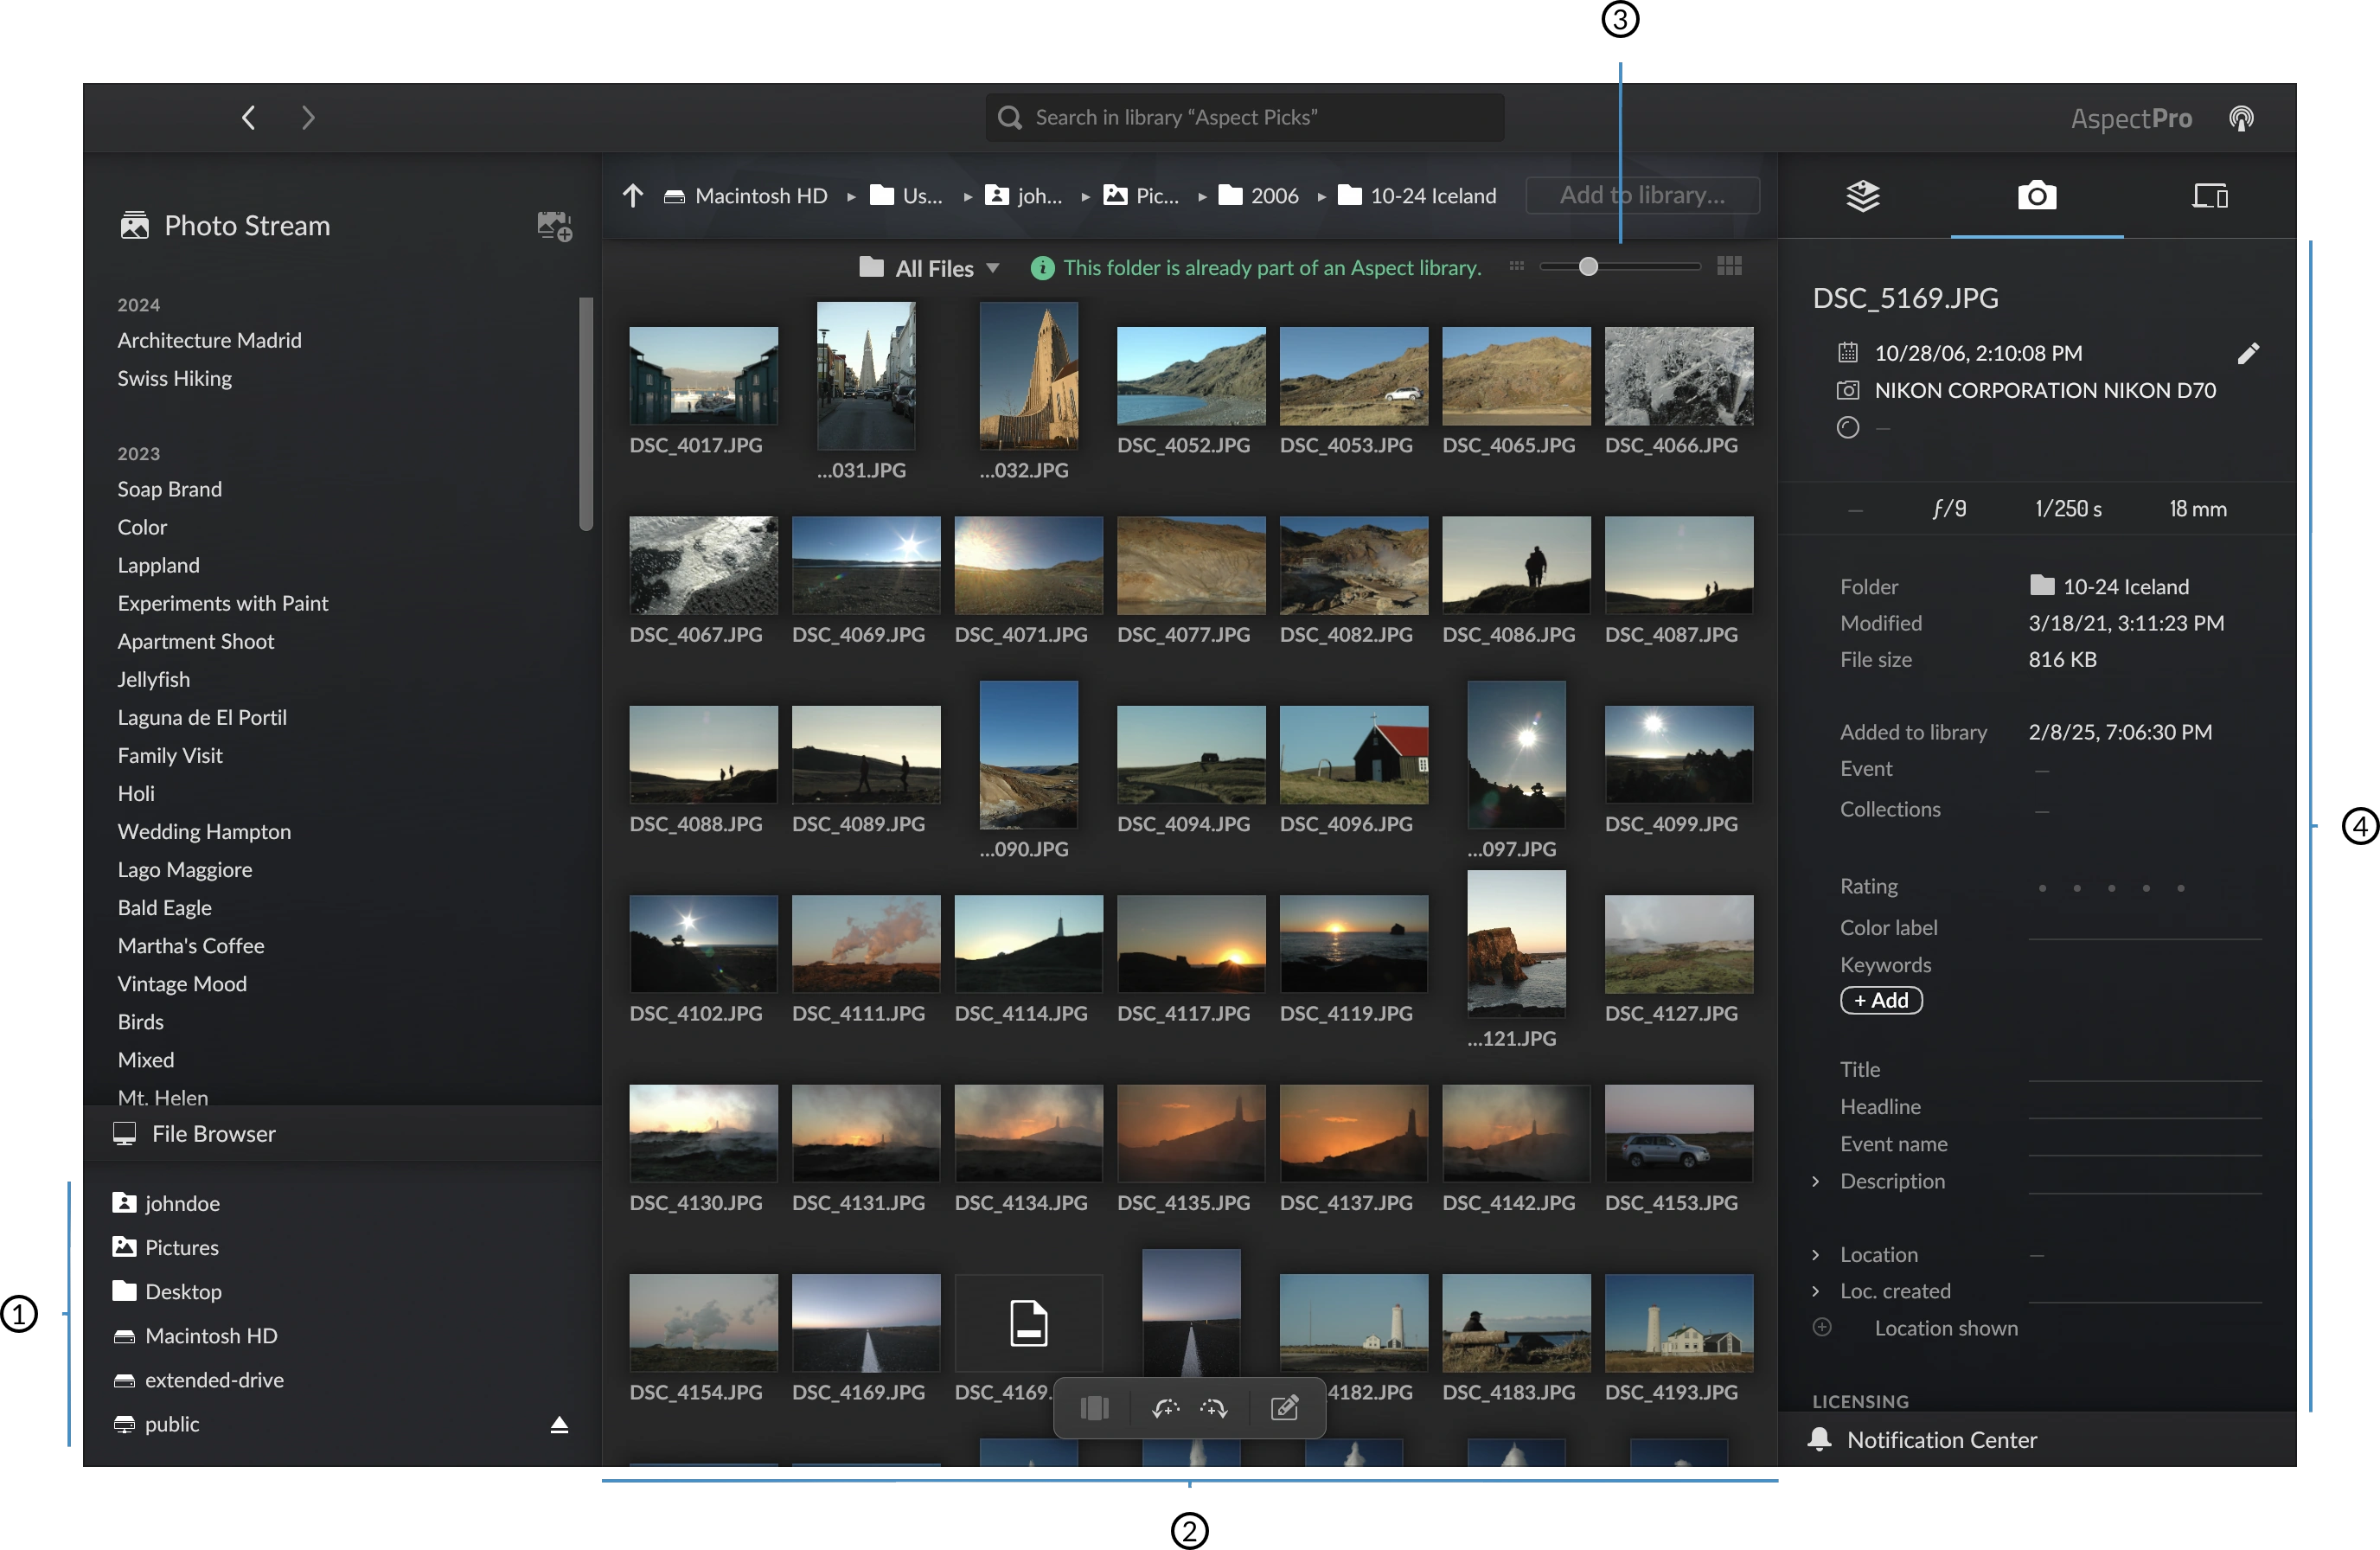This screenshot has width=2380, height=1550.
Task: Click the Photo Stream picture icon
Action: pos(134,226)
